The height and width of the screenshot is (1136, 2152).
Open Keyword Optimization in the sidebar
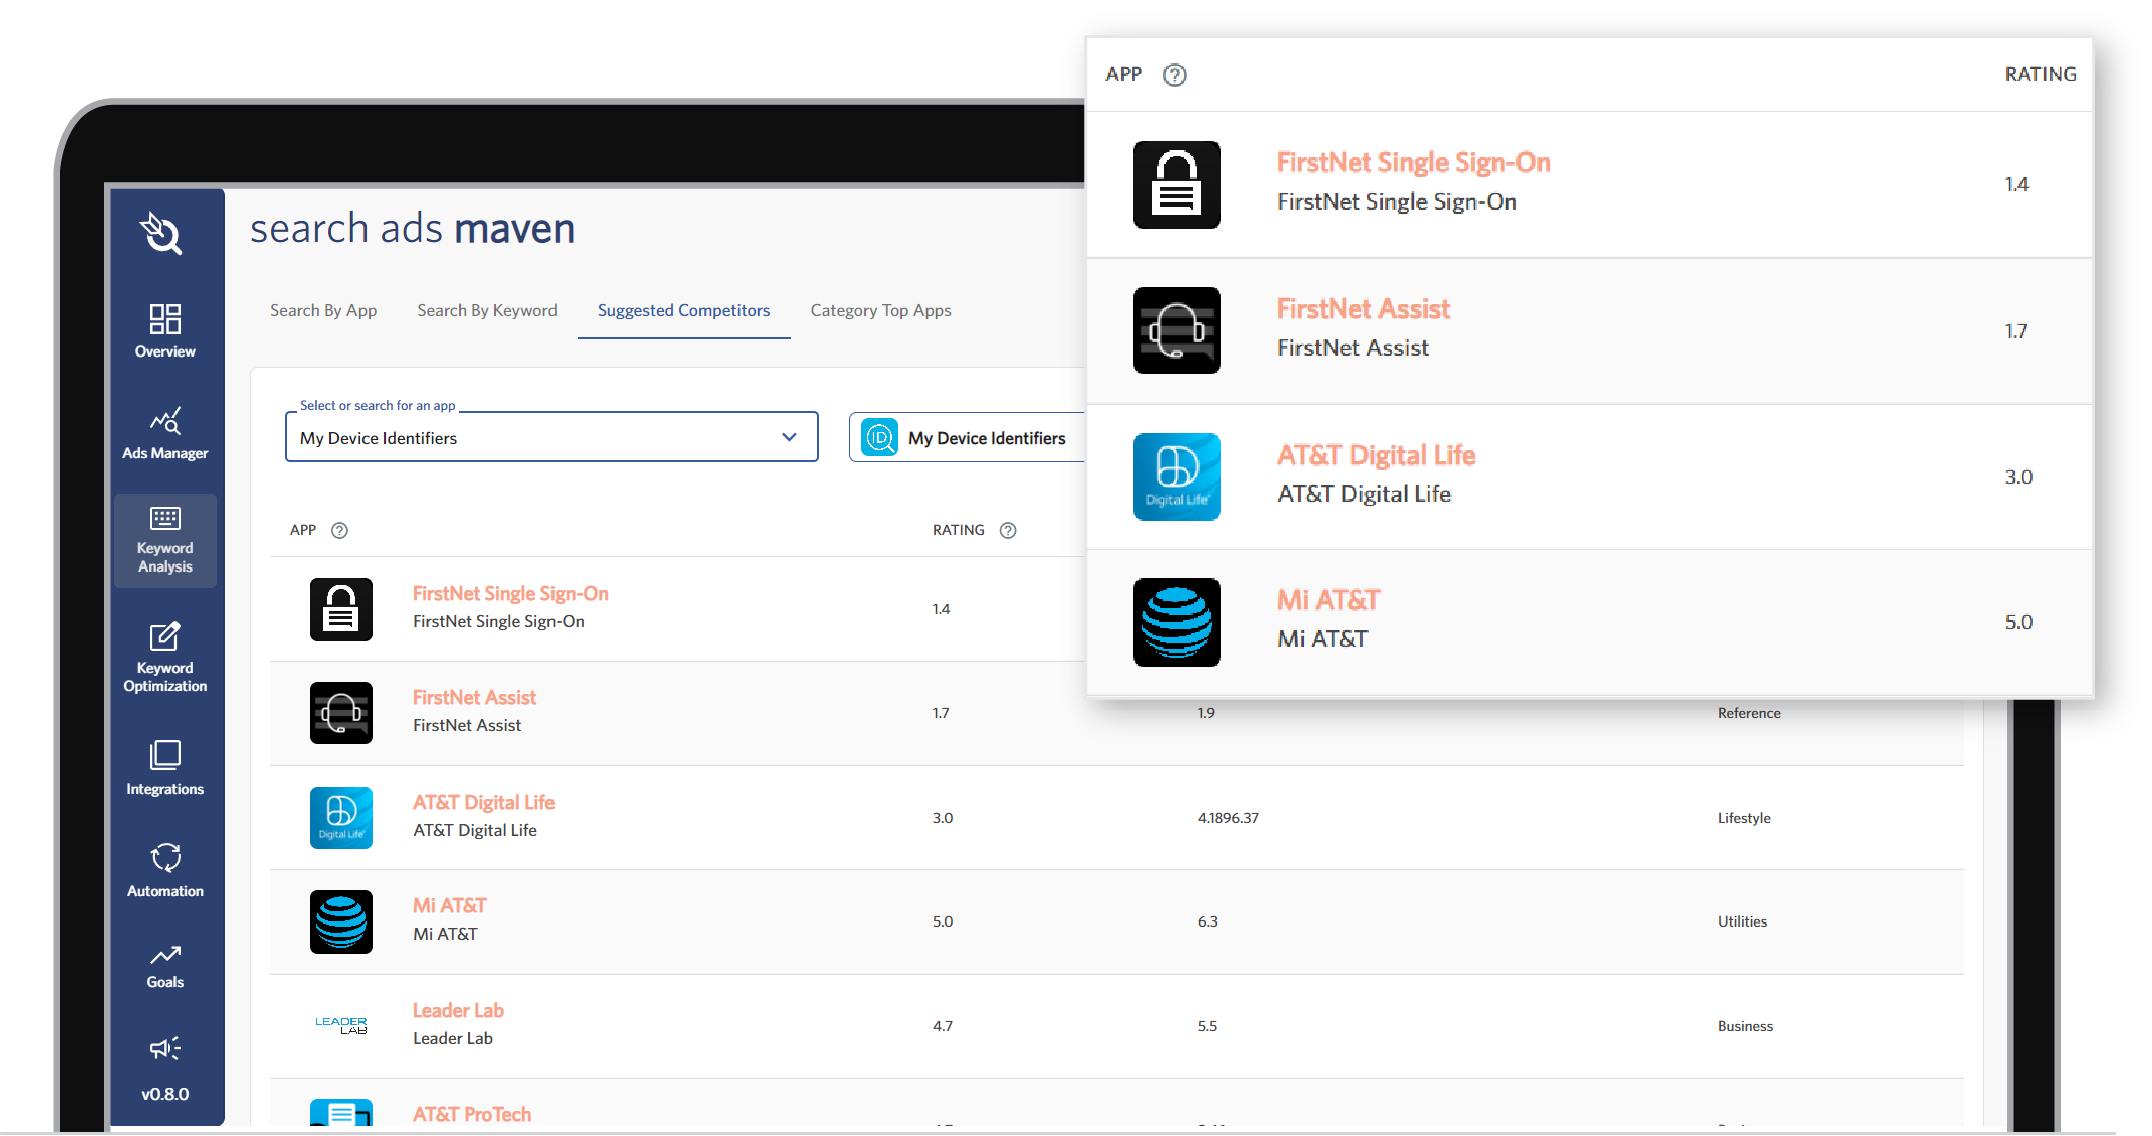coord(165,658)
